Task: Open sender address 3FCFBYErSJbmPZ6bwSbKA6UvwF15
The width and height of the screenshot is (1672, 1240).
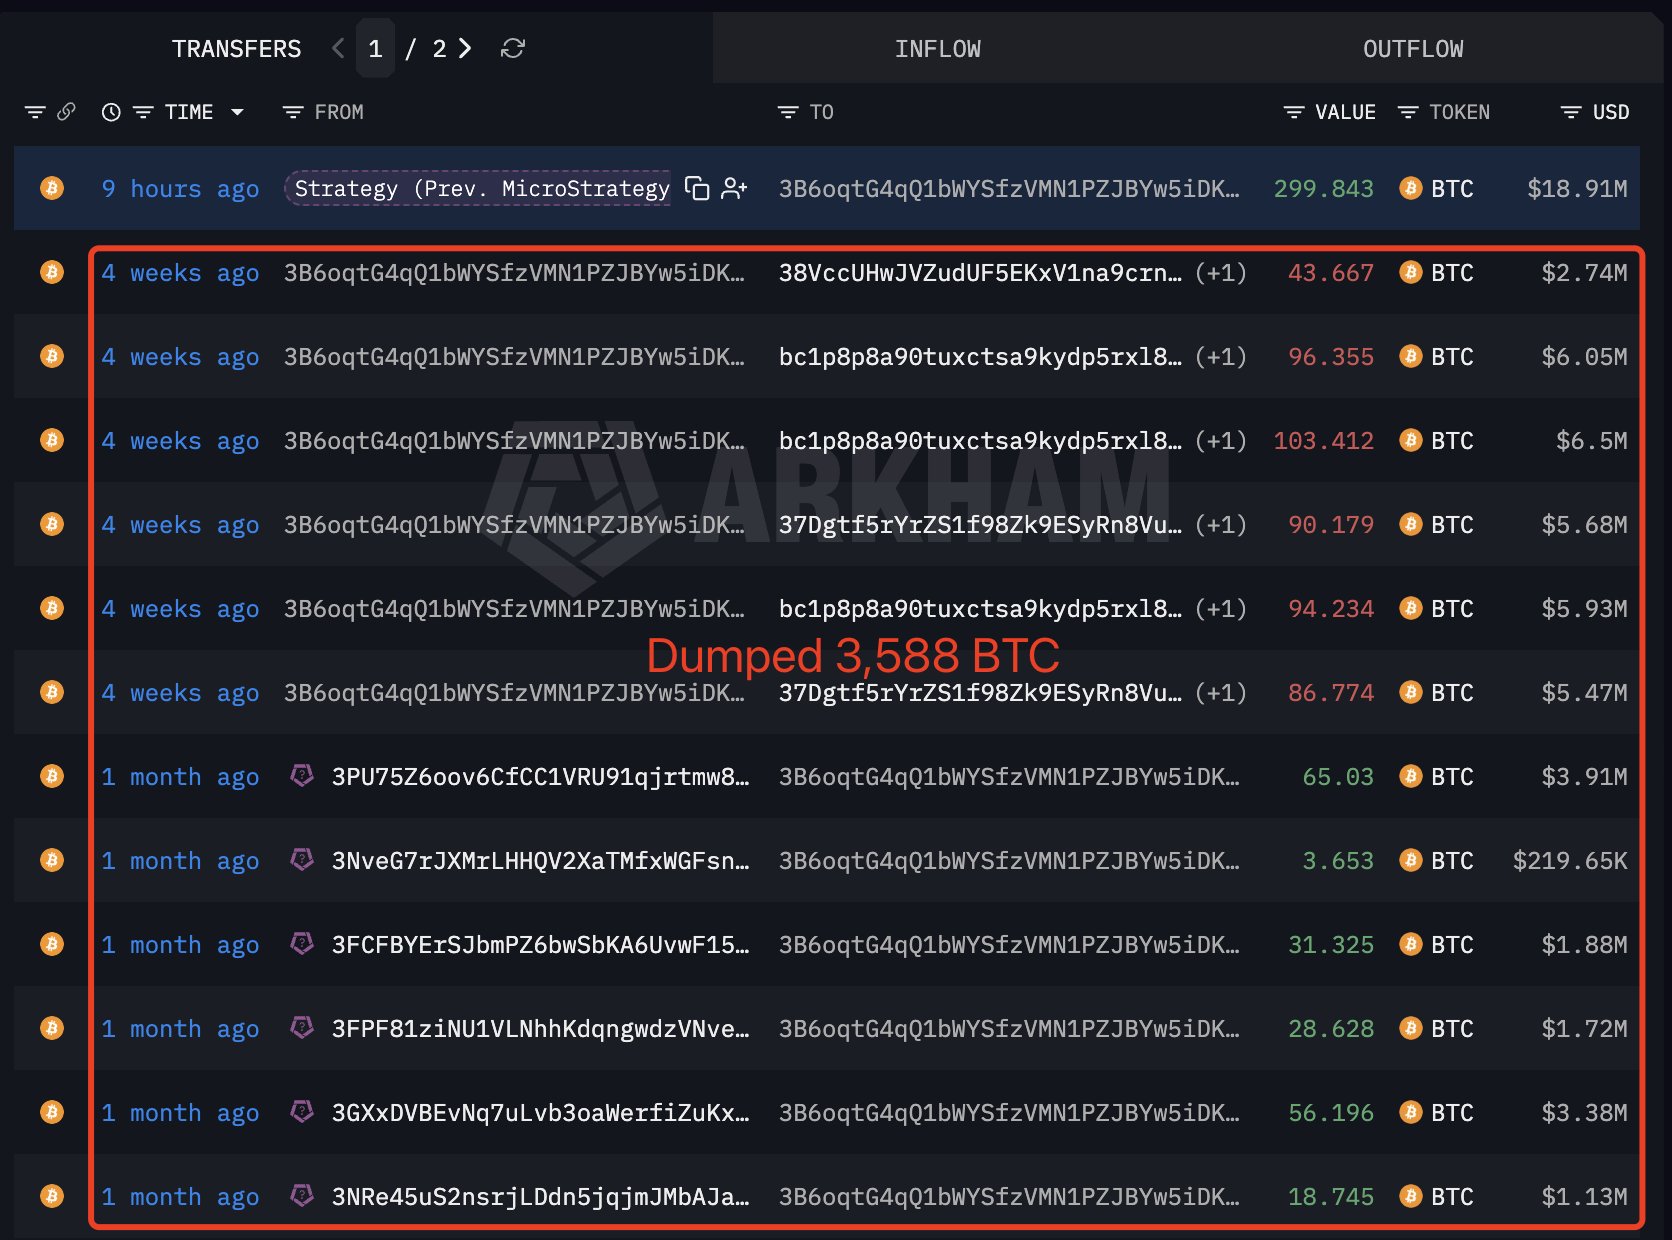Action: (x=540, y=944)
